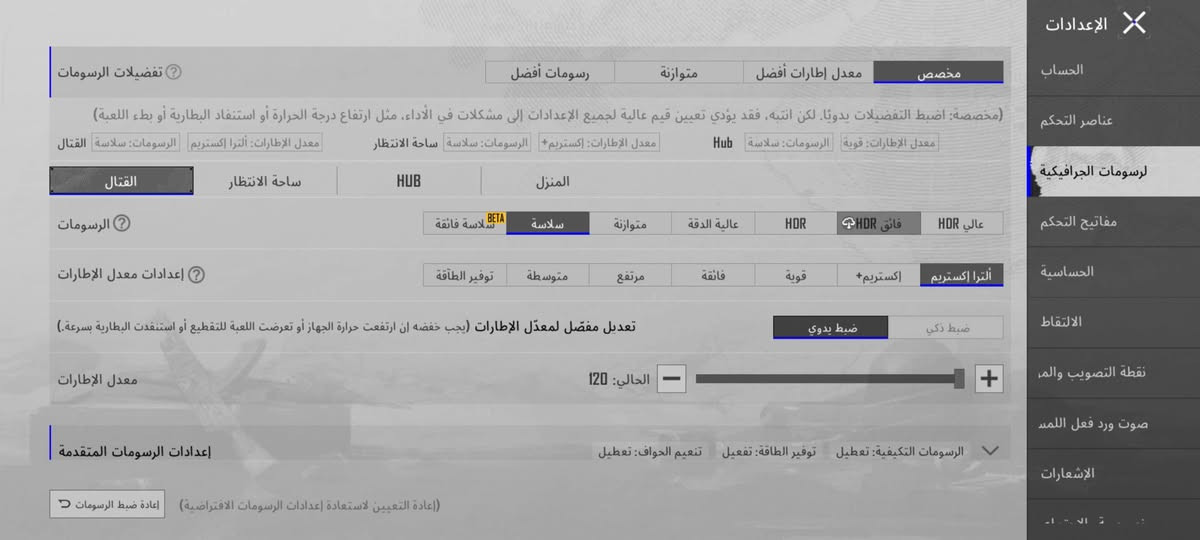The width and height of the screenshot is (1200, 540).
Task: Open الالتقاط settings category
Action: point(1114,322)
